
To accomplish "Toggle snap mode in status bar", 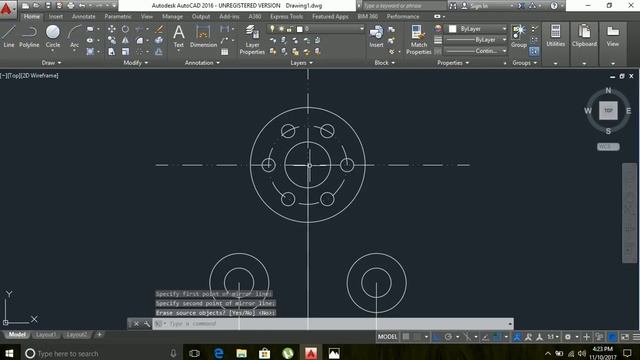I will coord(417,337).
